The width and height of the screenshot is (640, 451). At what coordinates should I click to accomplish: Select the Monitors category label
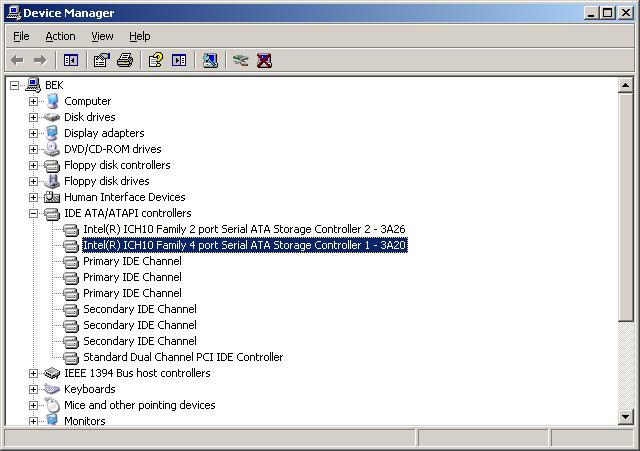pos(84,421)
